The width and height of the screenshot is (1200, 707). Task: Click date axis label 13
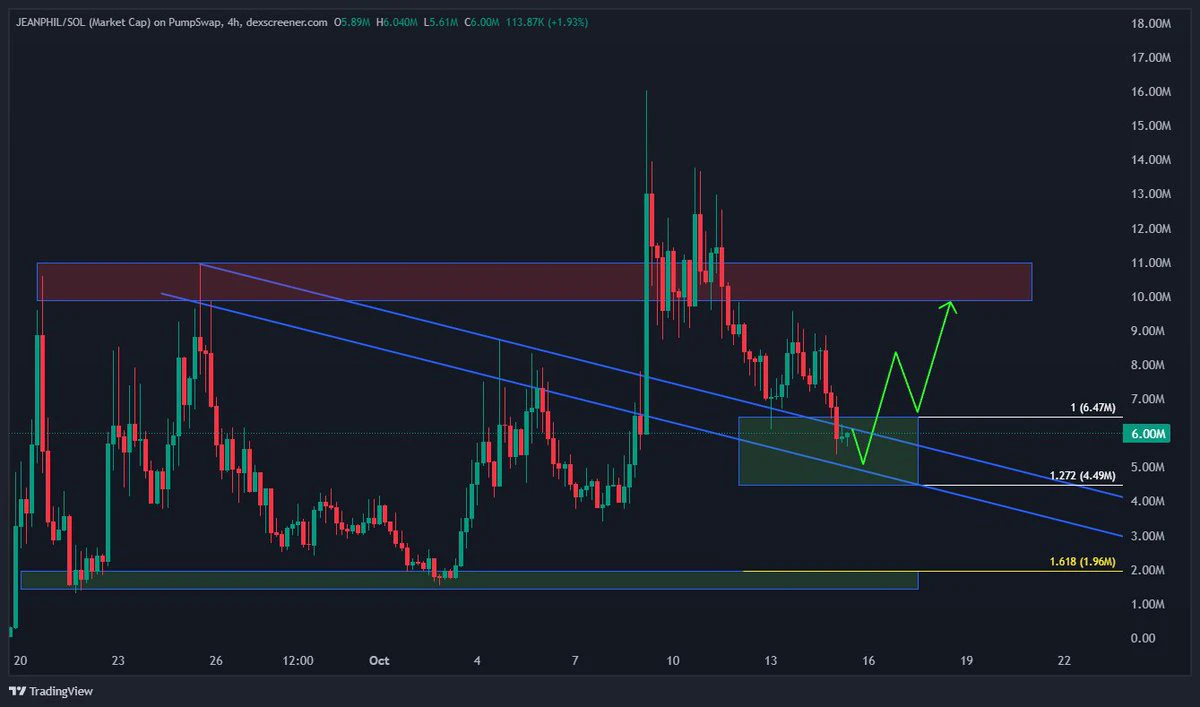pyautogui.click(x=771, y=661)
